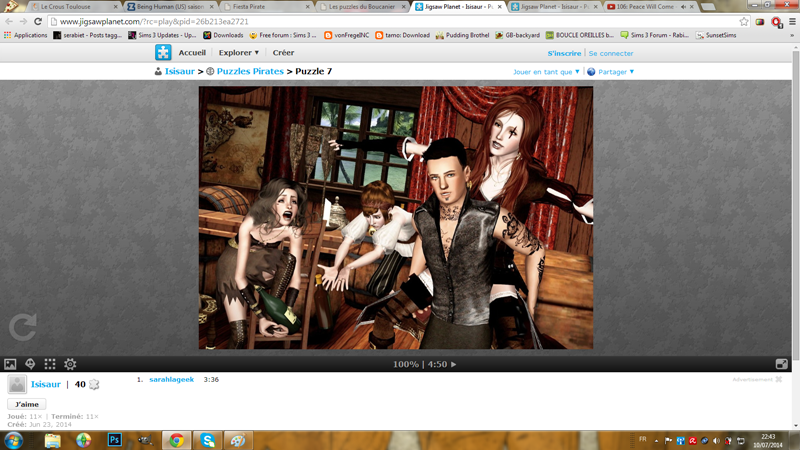Click Isisaur's avatar thumbnail
The height and width of the screenshot is (450, 800).
[17, 384]
